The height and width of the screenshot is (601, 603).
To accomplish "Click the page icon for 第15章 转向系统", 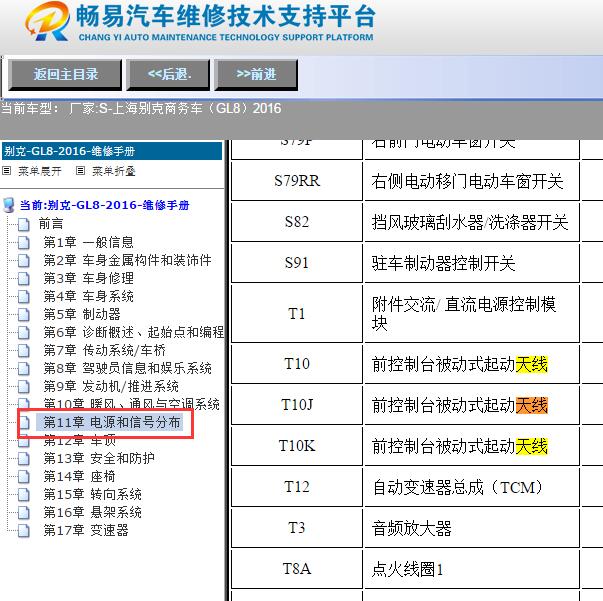I will [23, 494].
